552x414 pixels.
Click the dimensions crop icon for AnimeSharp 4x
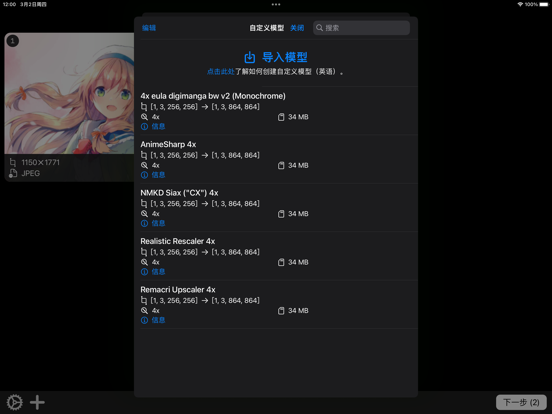coord(144,155)
